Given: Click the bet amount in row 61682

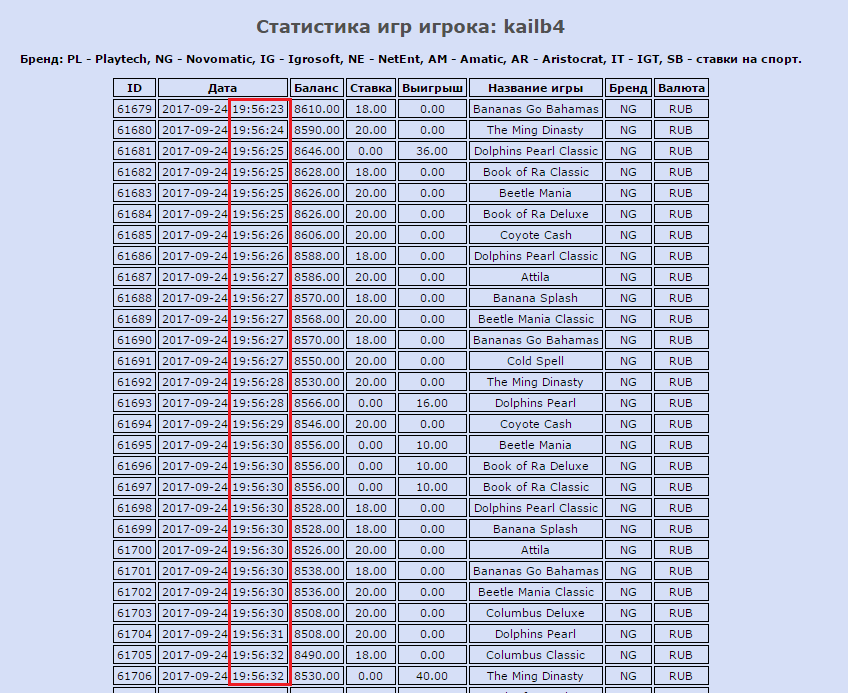Looking at the screenshot, I should pos(371,172).
